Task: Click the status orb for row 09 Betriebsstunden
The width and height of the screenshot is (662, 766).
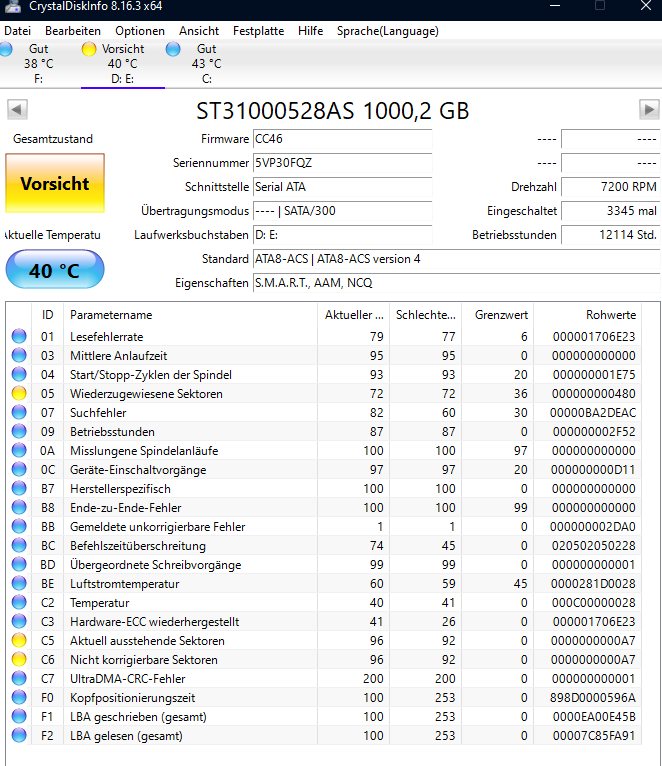Action: click(19, 431)
